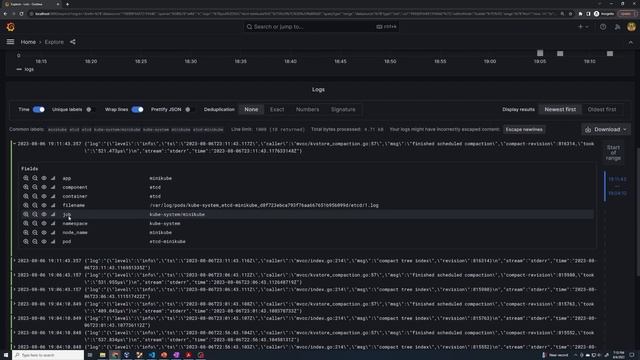
Task: Filter for value on pod row
Action: pyautogui.click(x=26, y=242)
